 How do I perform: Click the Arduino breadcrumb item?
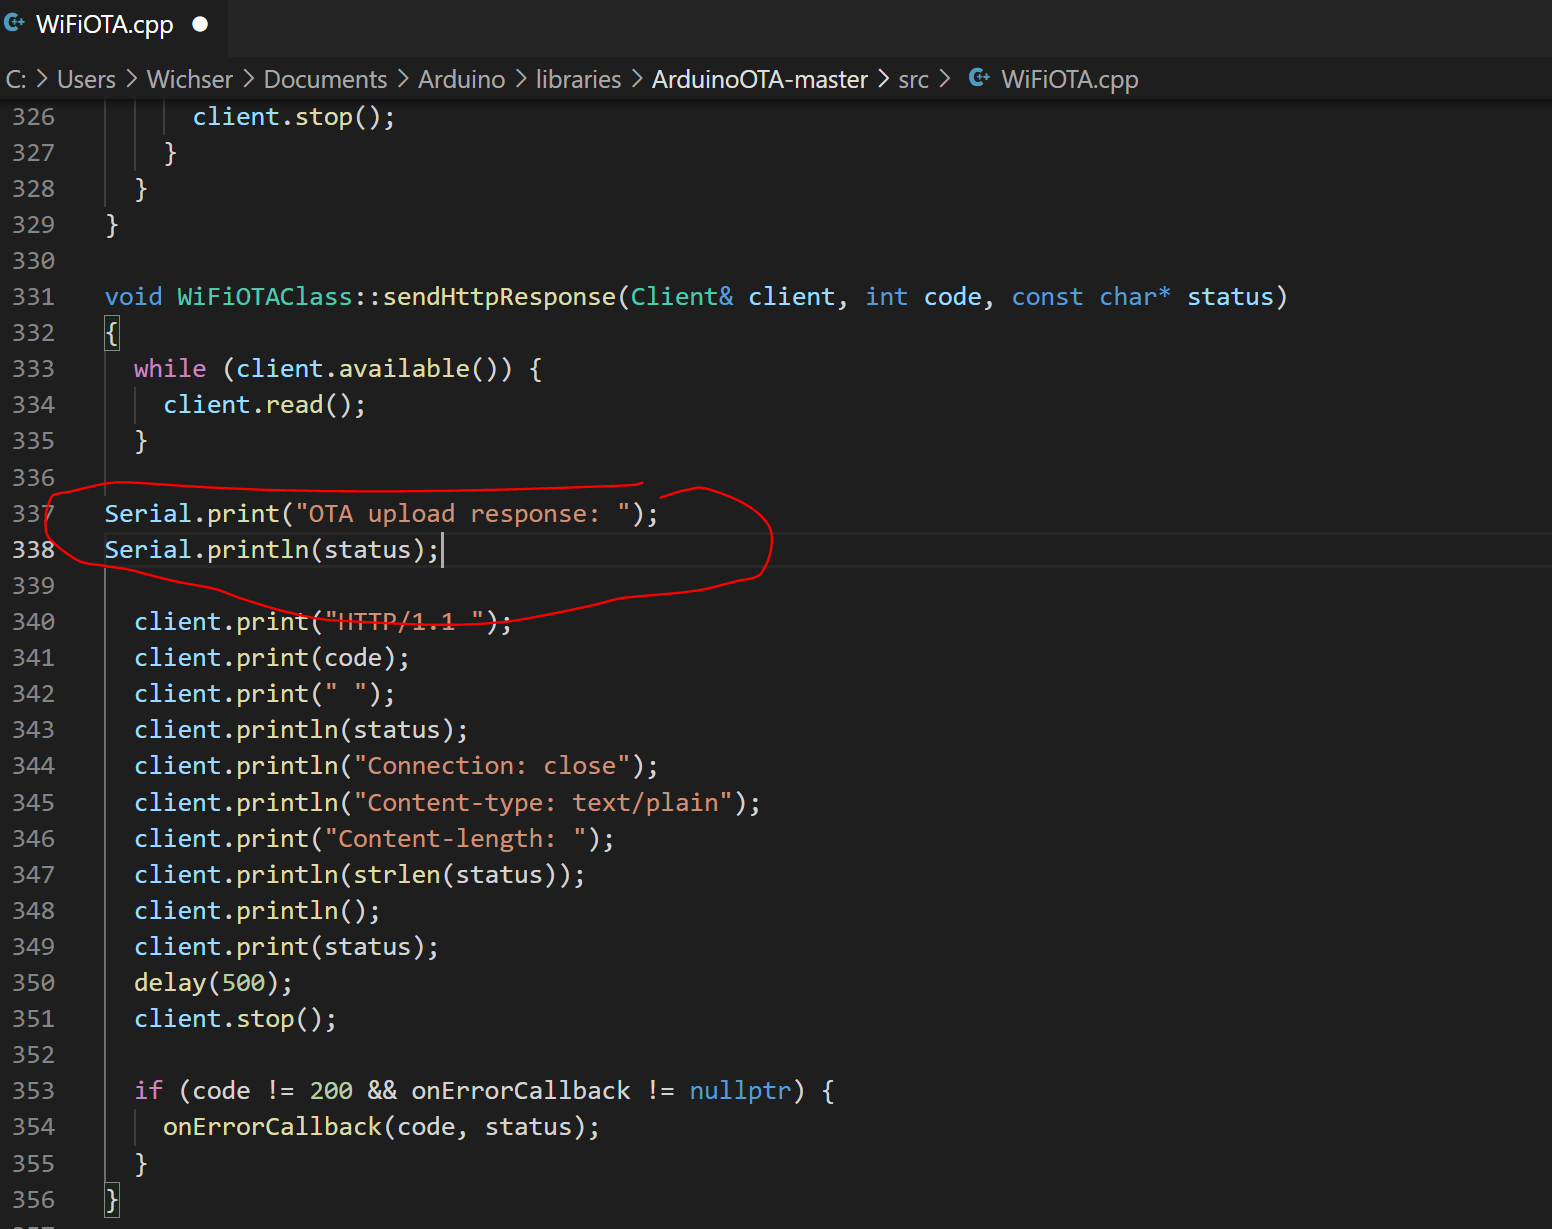point(461,79)
